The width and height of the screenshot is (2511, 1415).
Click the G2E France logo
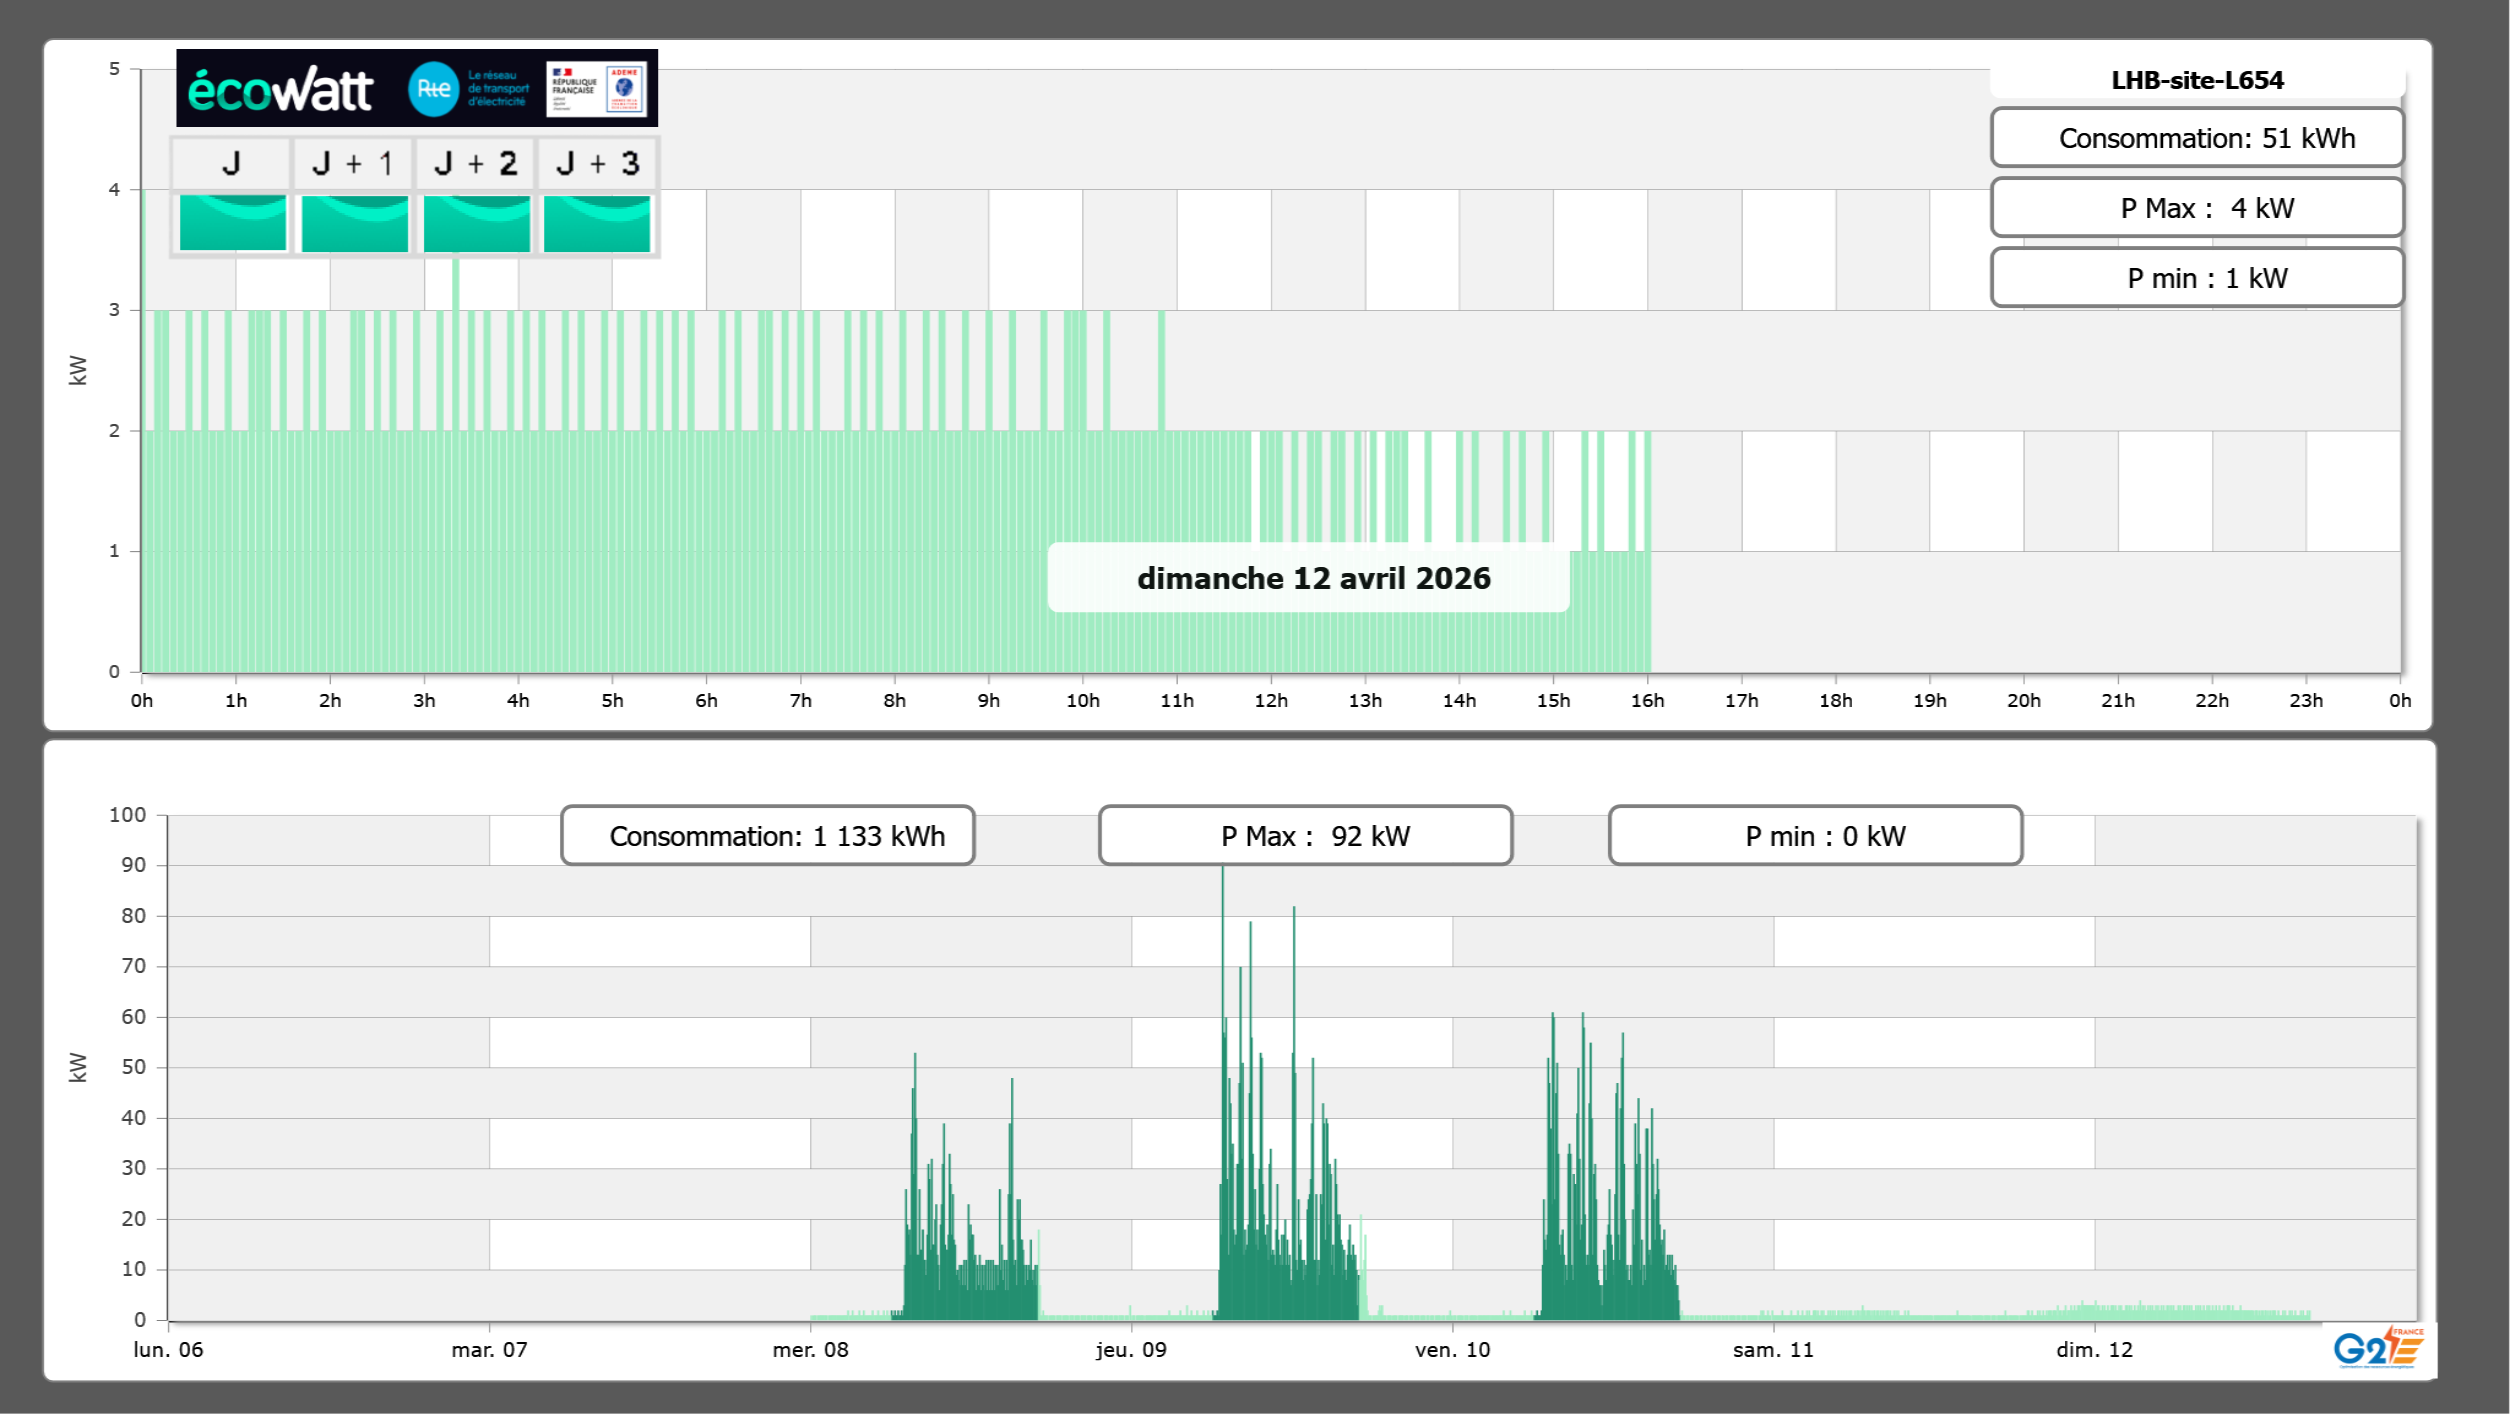click(2378, 1348)
